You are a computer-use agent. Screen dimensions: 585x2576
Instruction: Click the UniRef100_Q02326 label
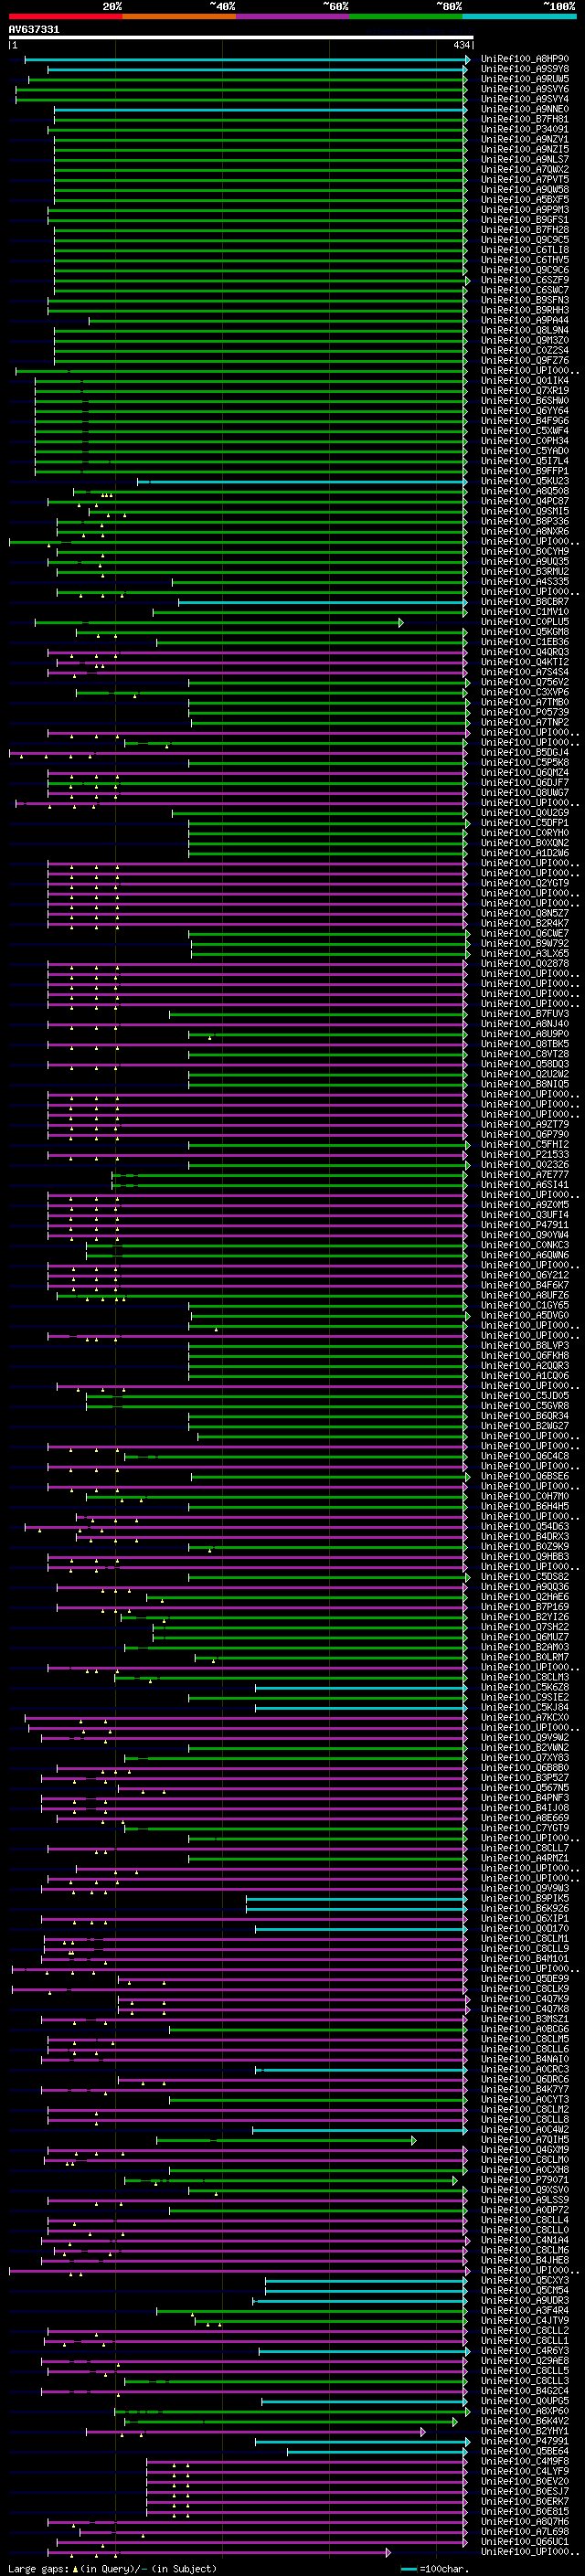[524, 1165]
